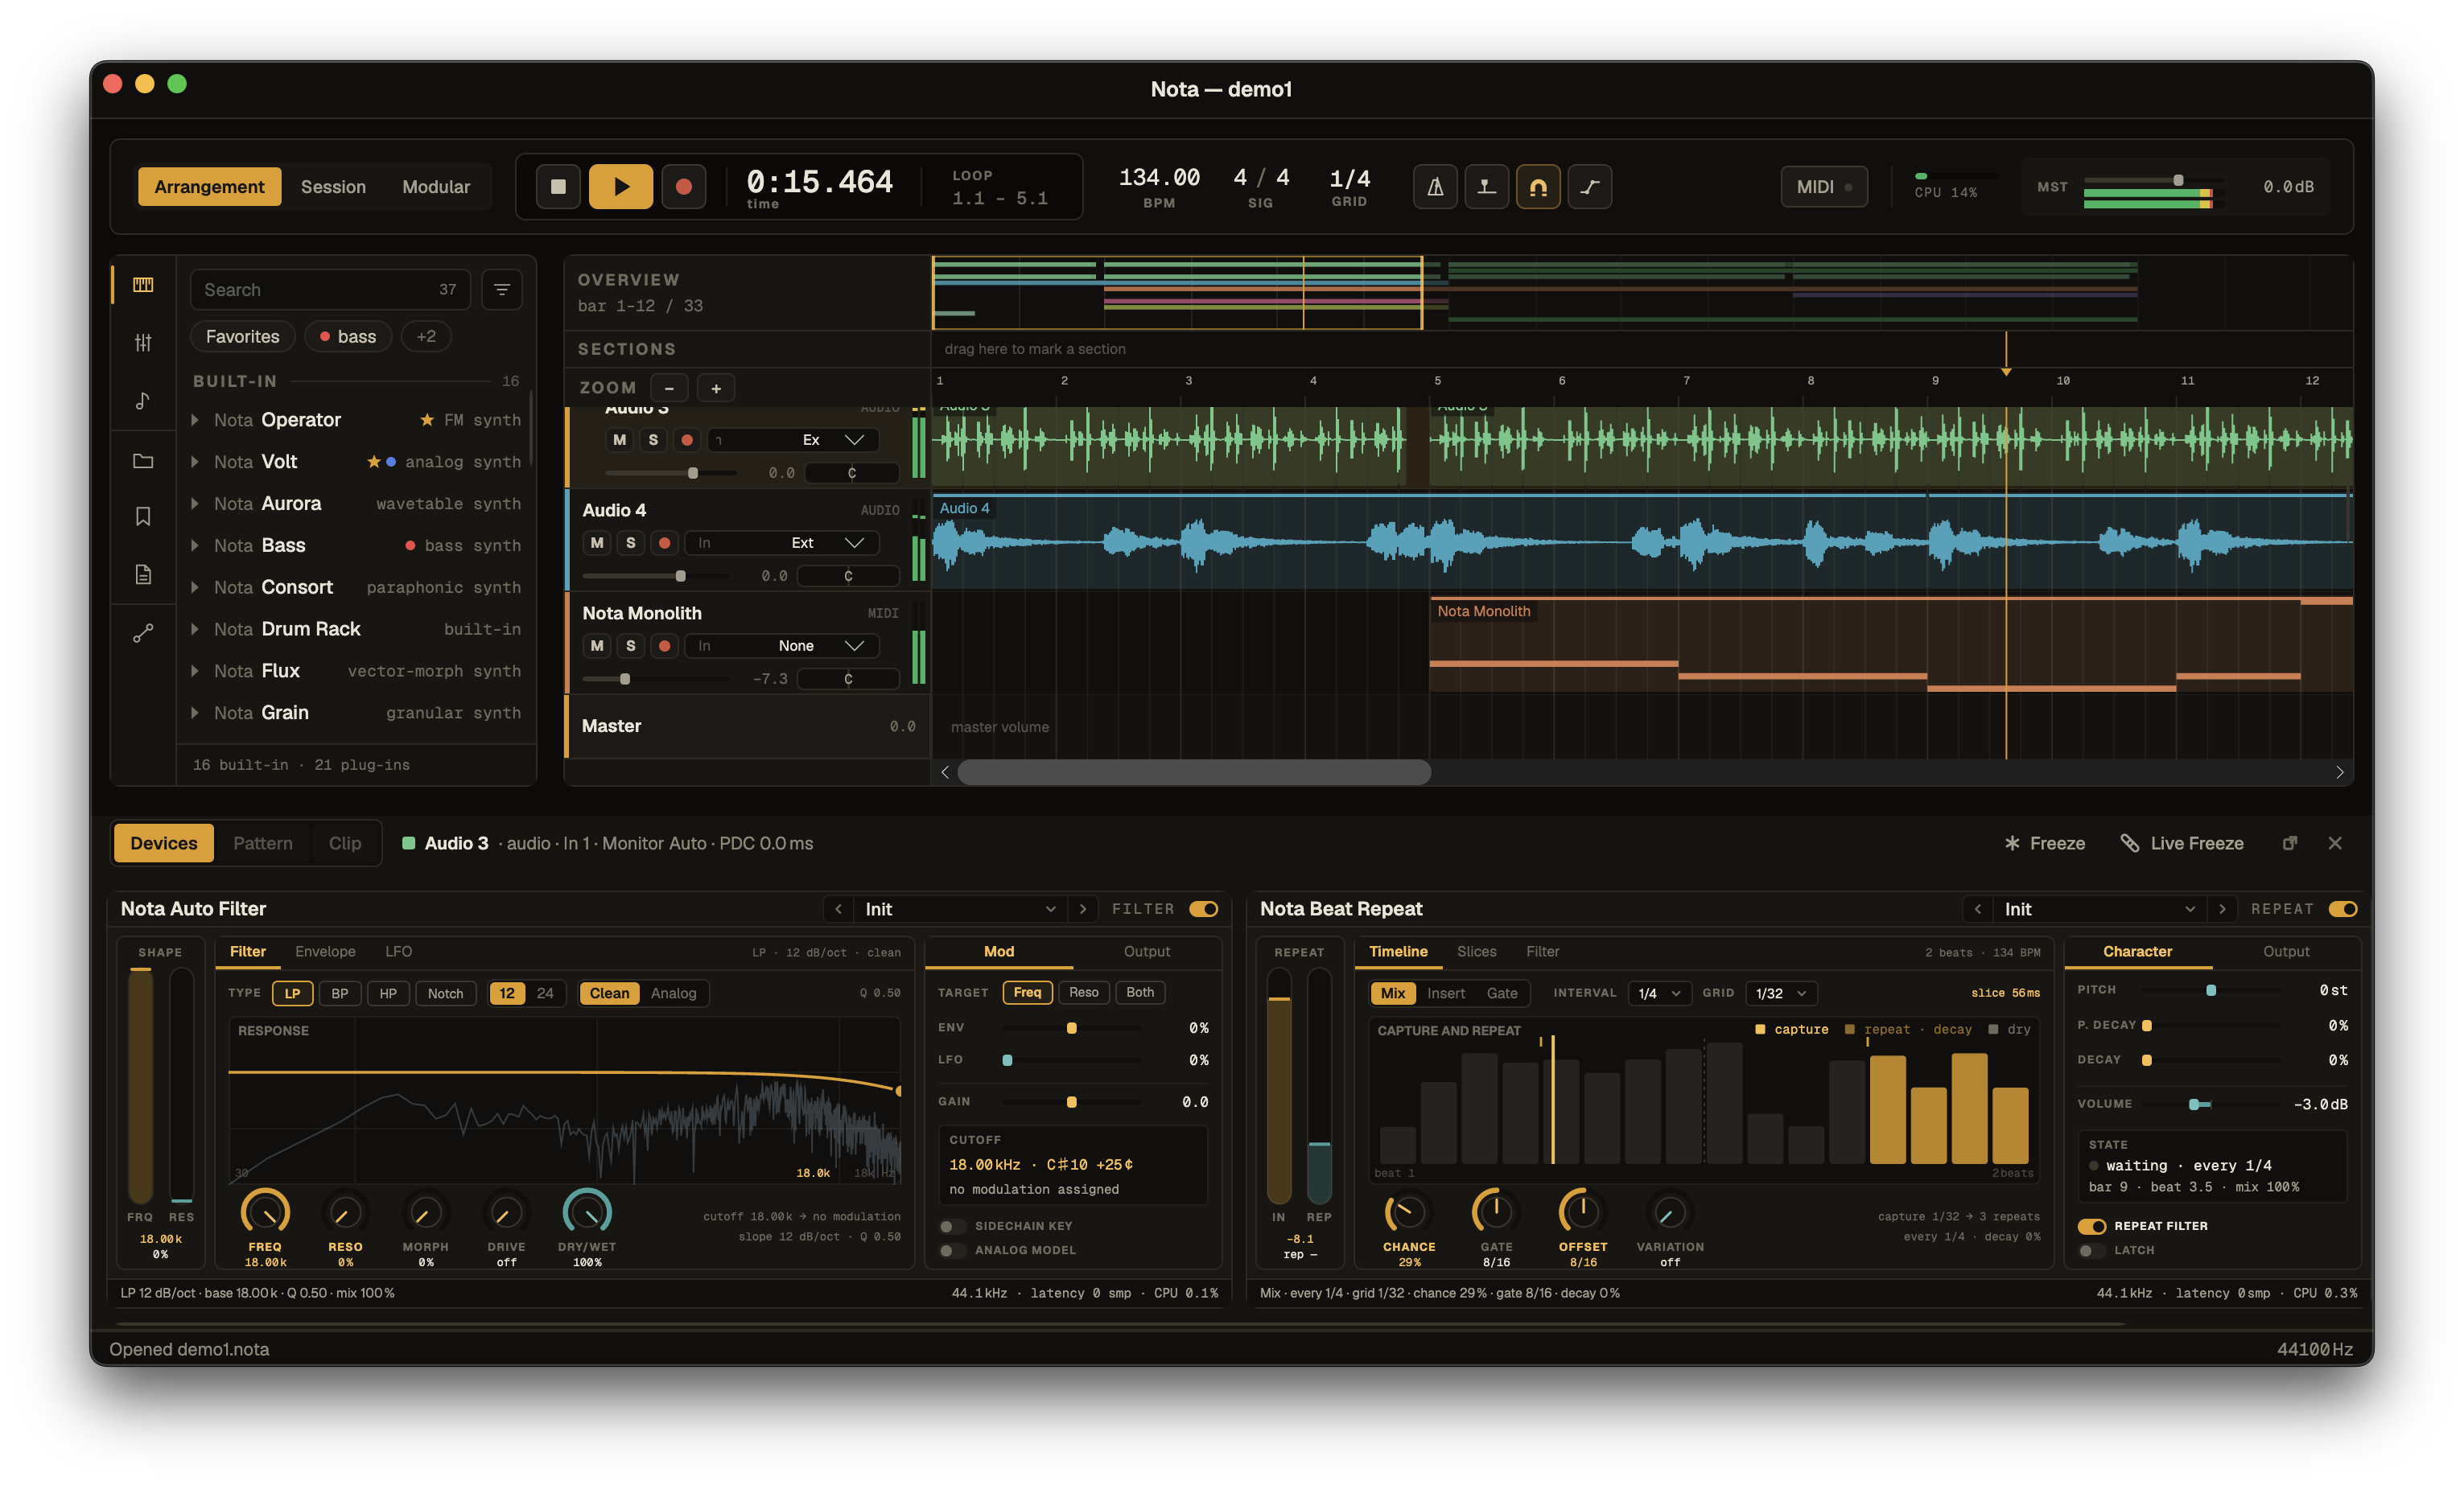
Task: Arm record on Audio 4 track
Action: 664,543
